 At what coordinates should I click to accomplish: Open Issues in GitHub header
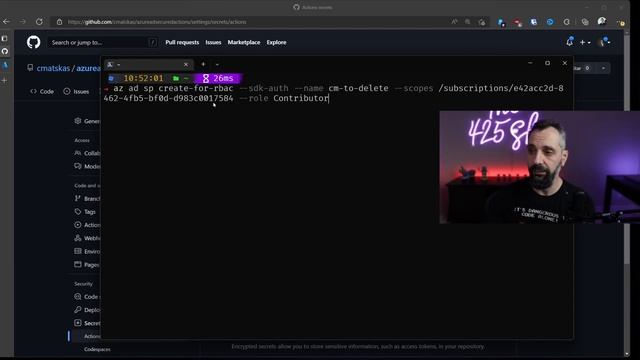[213, 42]
